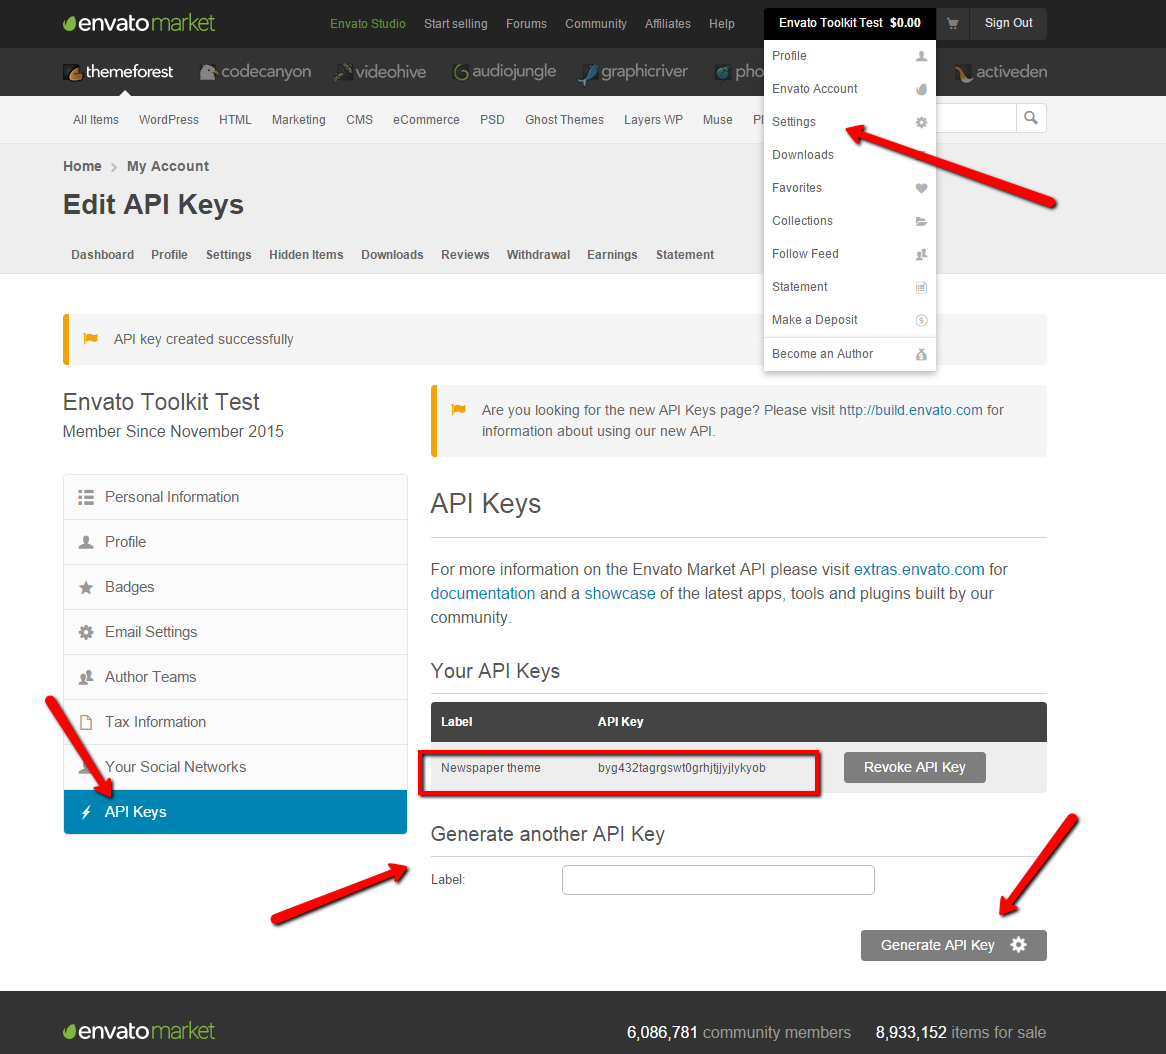
Task: Go to My Account breadcrumb
Action: (168, 167)
